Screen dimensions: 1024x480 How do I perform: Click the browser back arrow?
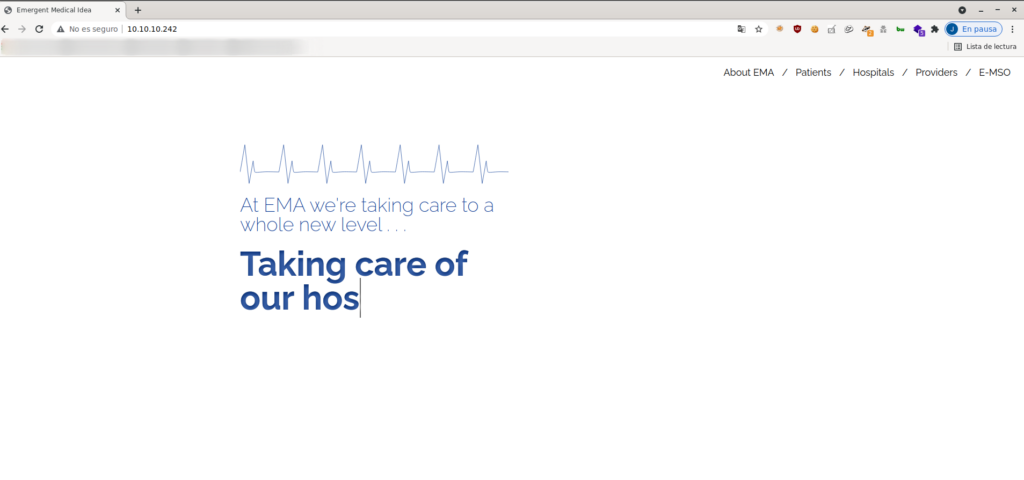[6, 29]
